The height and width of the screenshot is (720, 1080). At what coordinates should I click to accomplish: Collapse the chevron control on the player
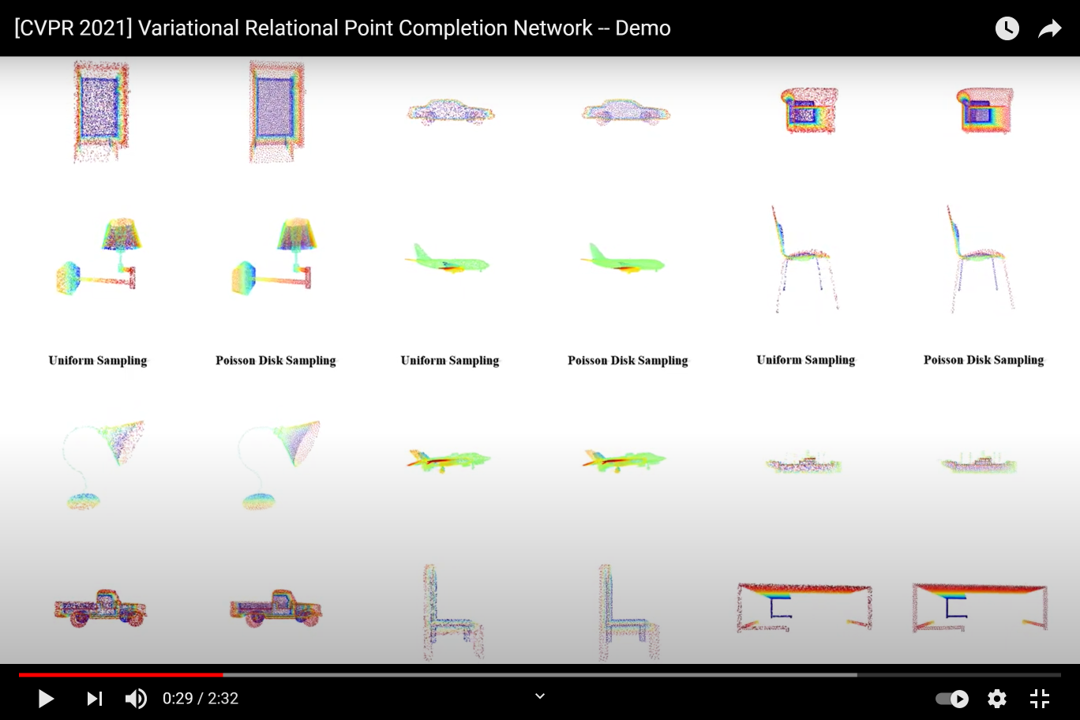click(x=540, y=696)
